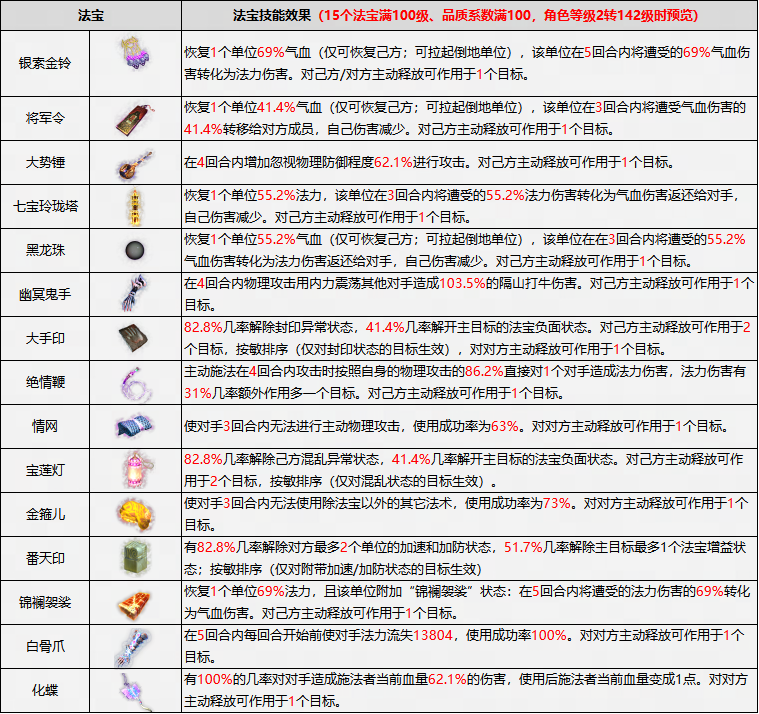Select the 绝情鞭 name cell
759x714 pixels.
pos(45,382)
